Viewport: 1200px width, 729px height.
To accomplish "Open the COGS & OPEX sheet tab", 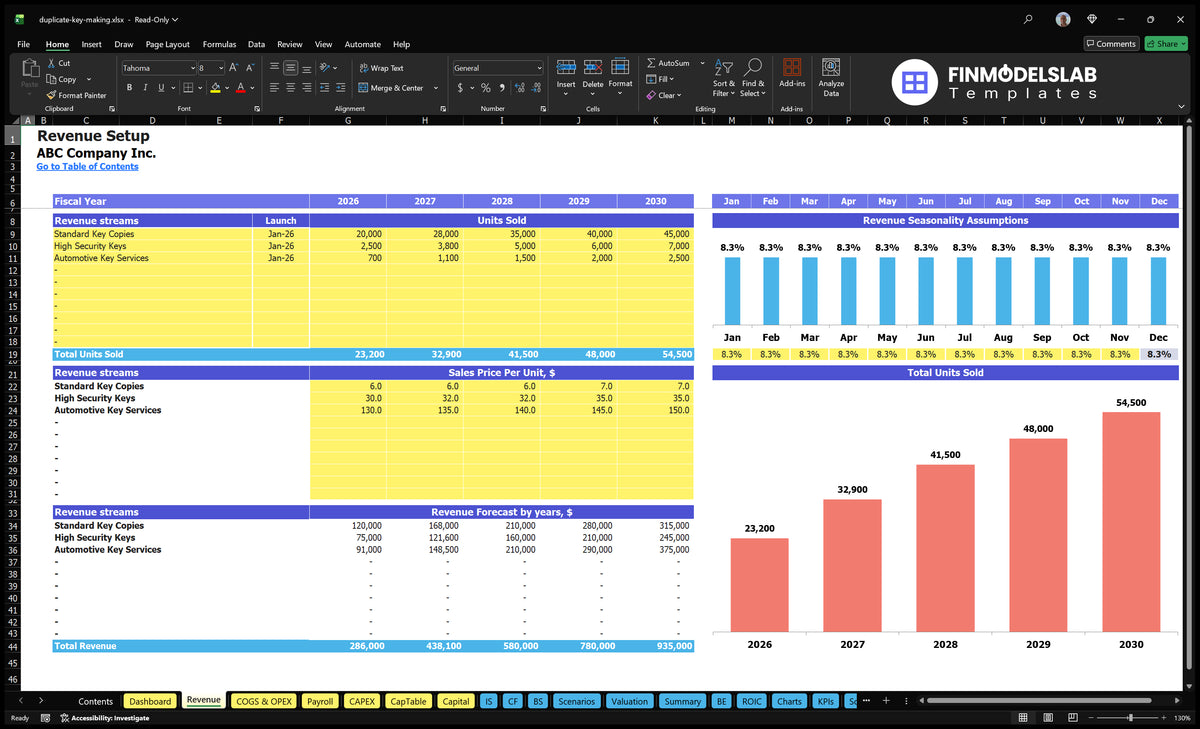I will (x=263, y=701).
